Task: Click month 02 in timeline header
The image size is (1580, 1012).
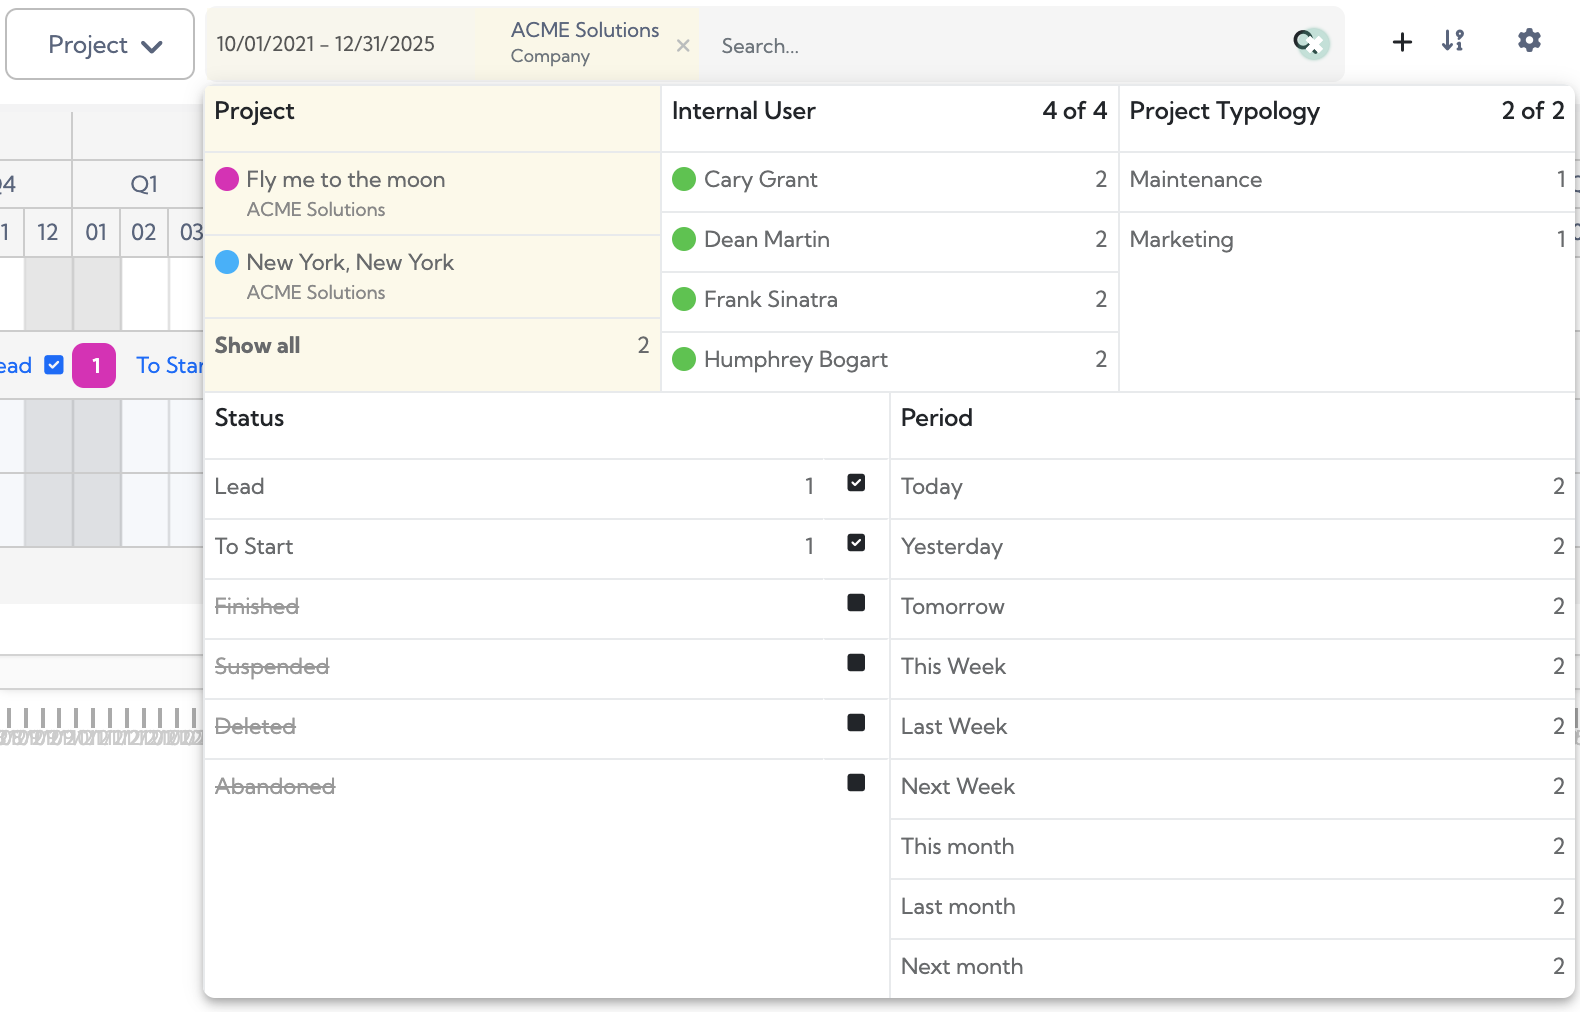Action: [x=144, y=233]
